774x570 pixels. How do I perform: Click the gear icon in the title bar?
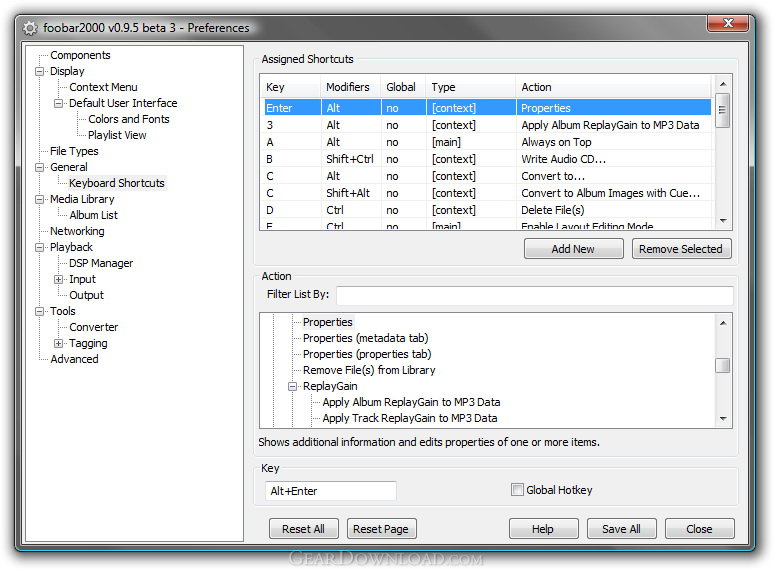[30, 28]
